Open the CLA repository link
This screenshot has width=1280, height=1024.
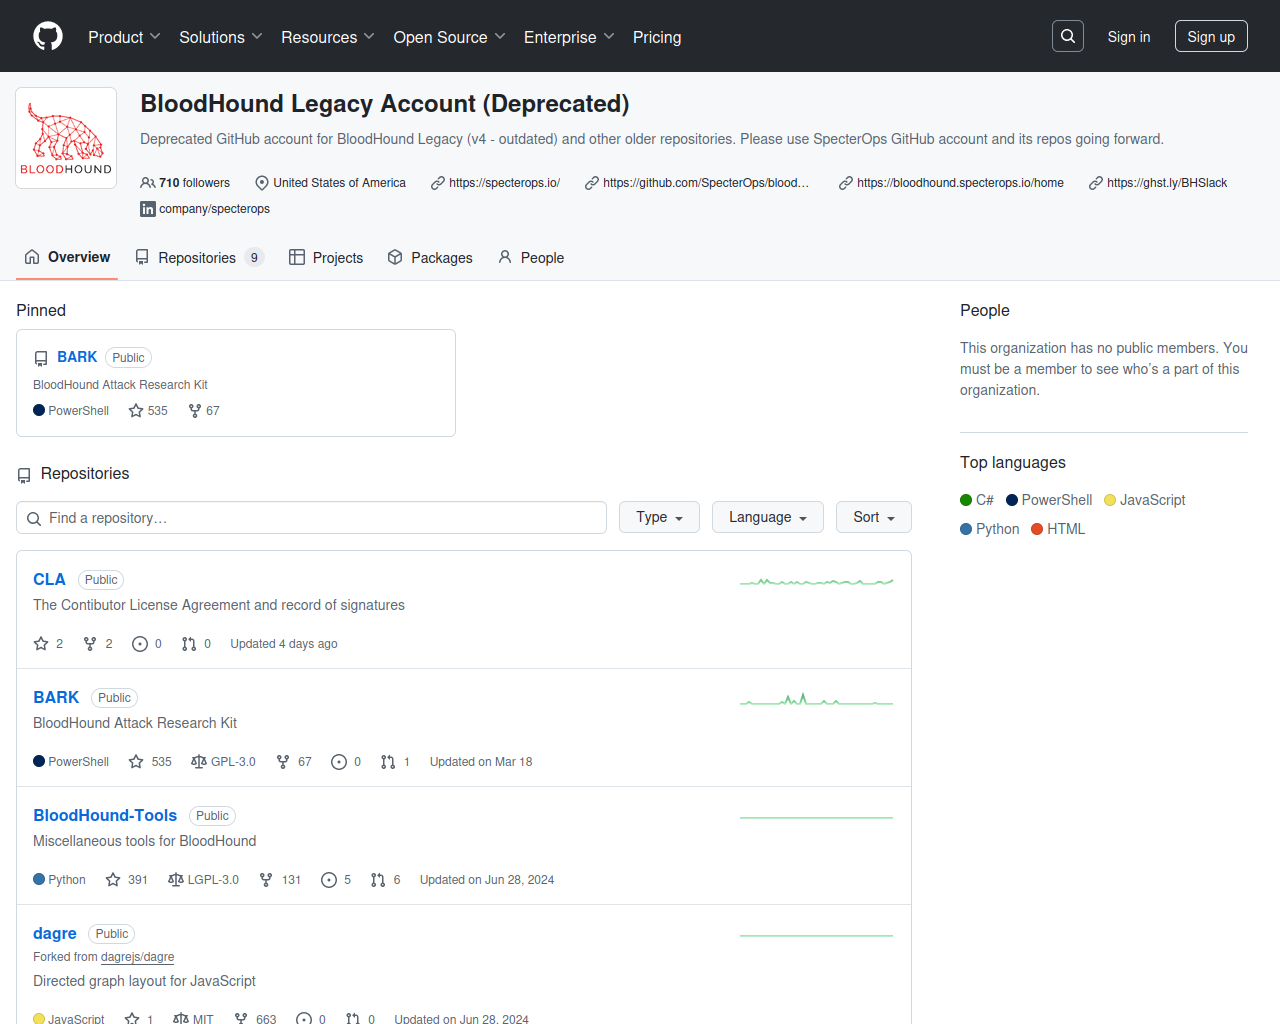click(x=49, y=580)
